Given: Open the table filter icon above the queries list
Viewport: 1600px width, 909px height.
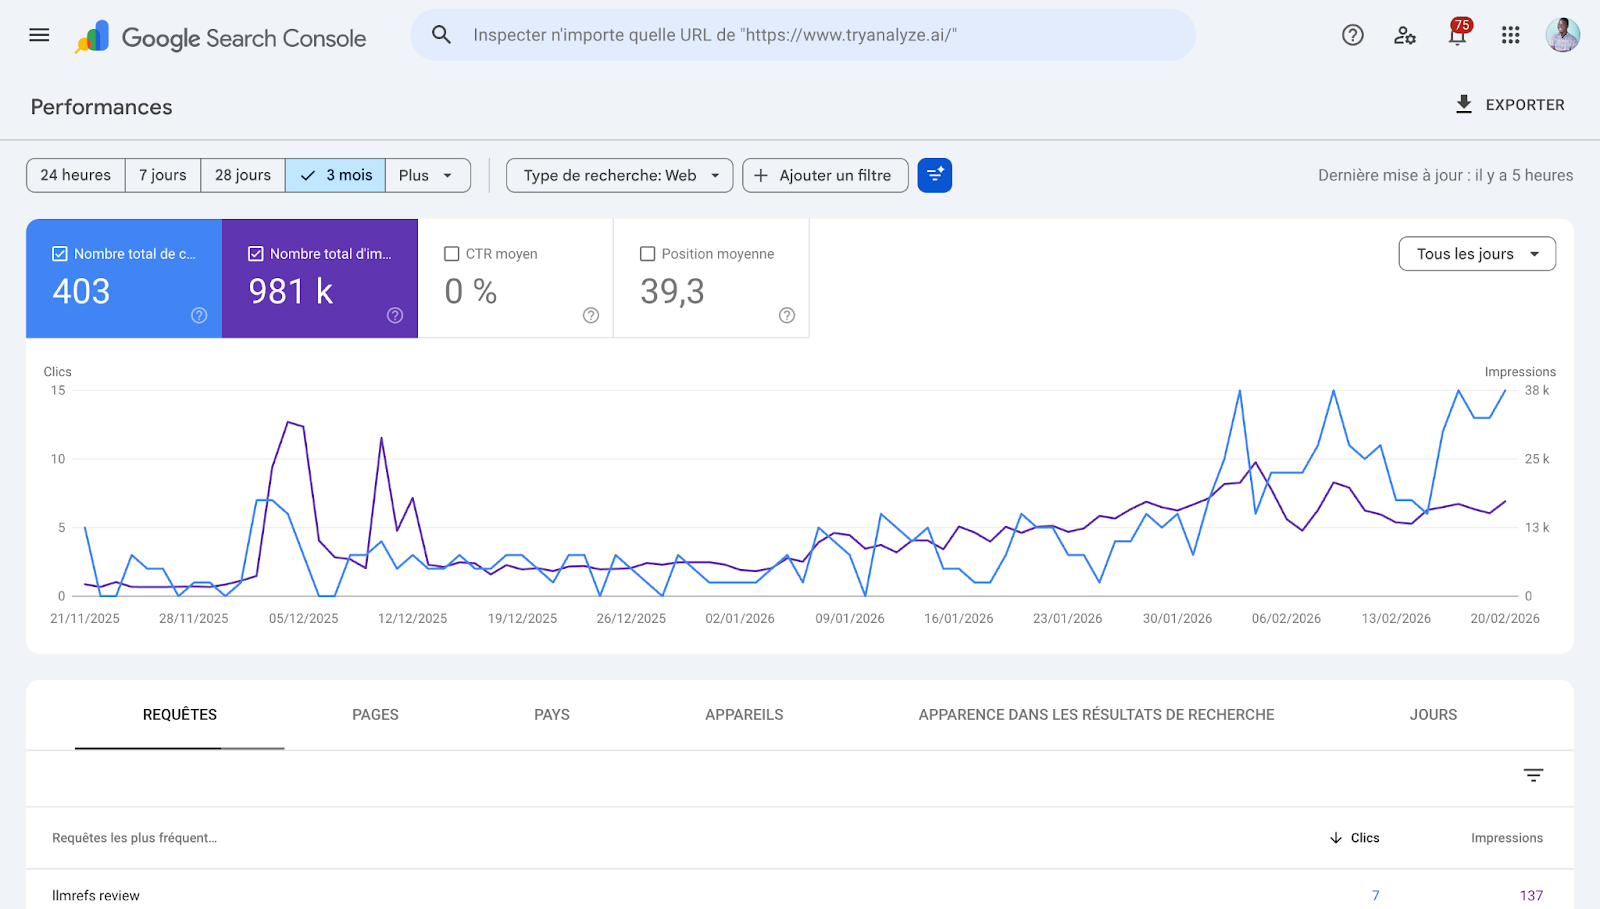Looking at the screenshot, I should (x=1533, y=775).
